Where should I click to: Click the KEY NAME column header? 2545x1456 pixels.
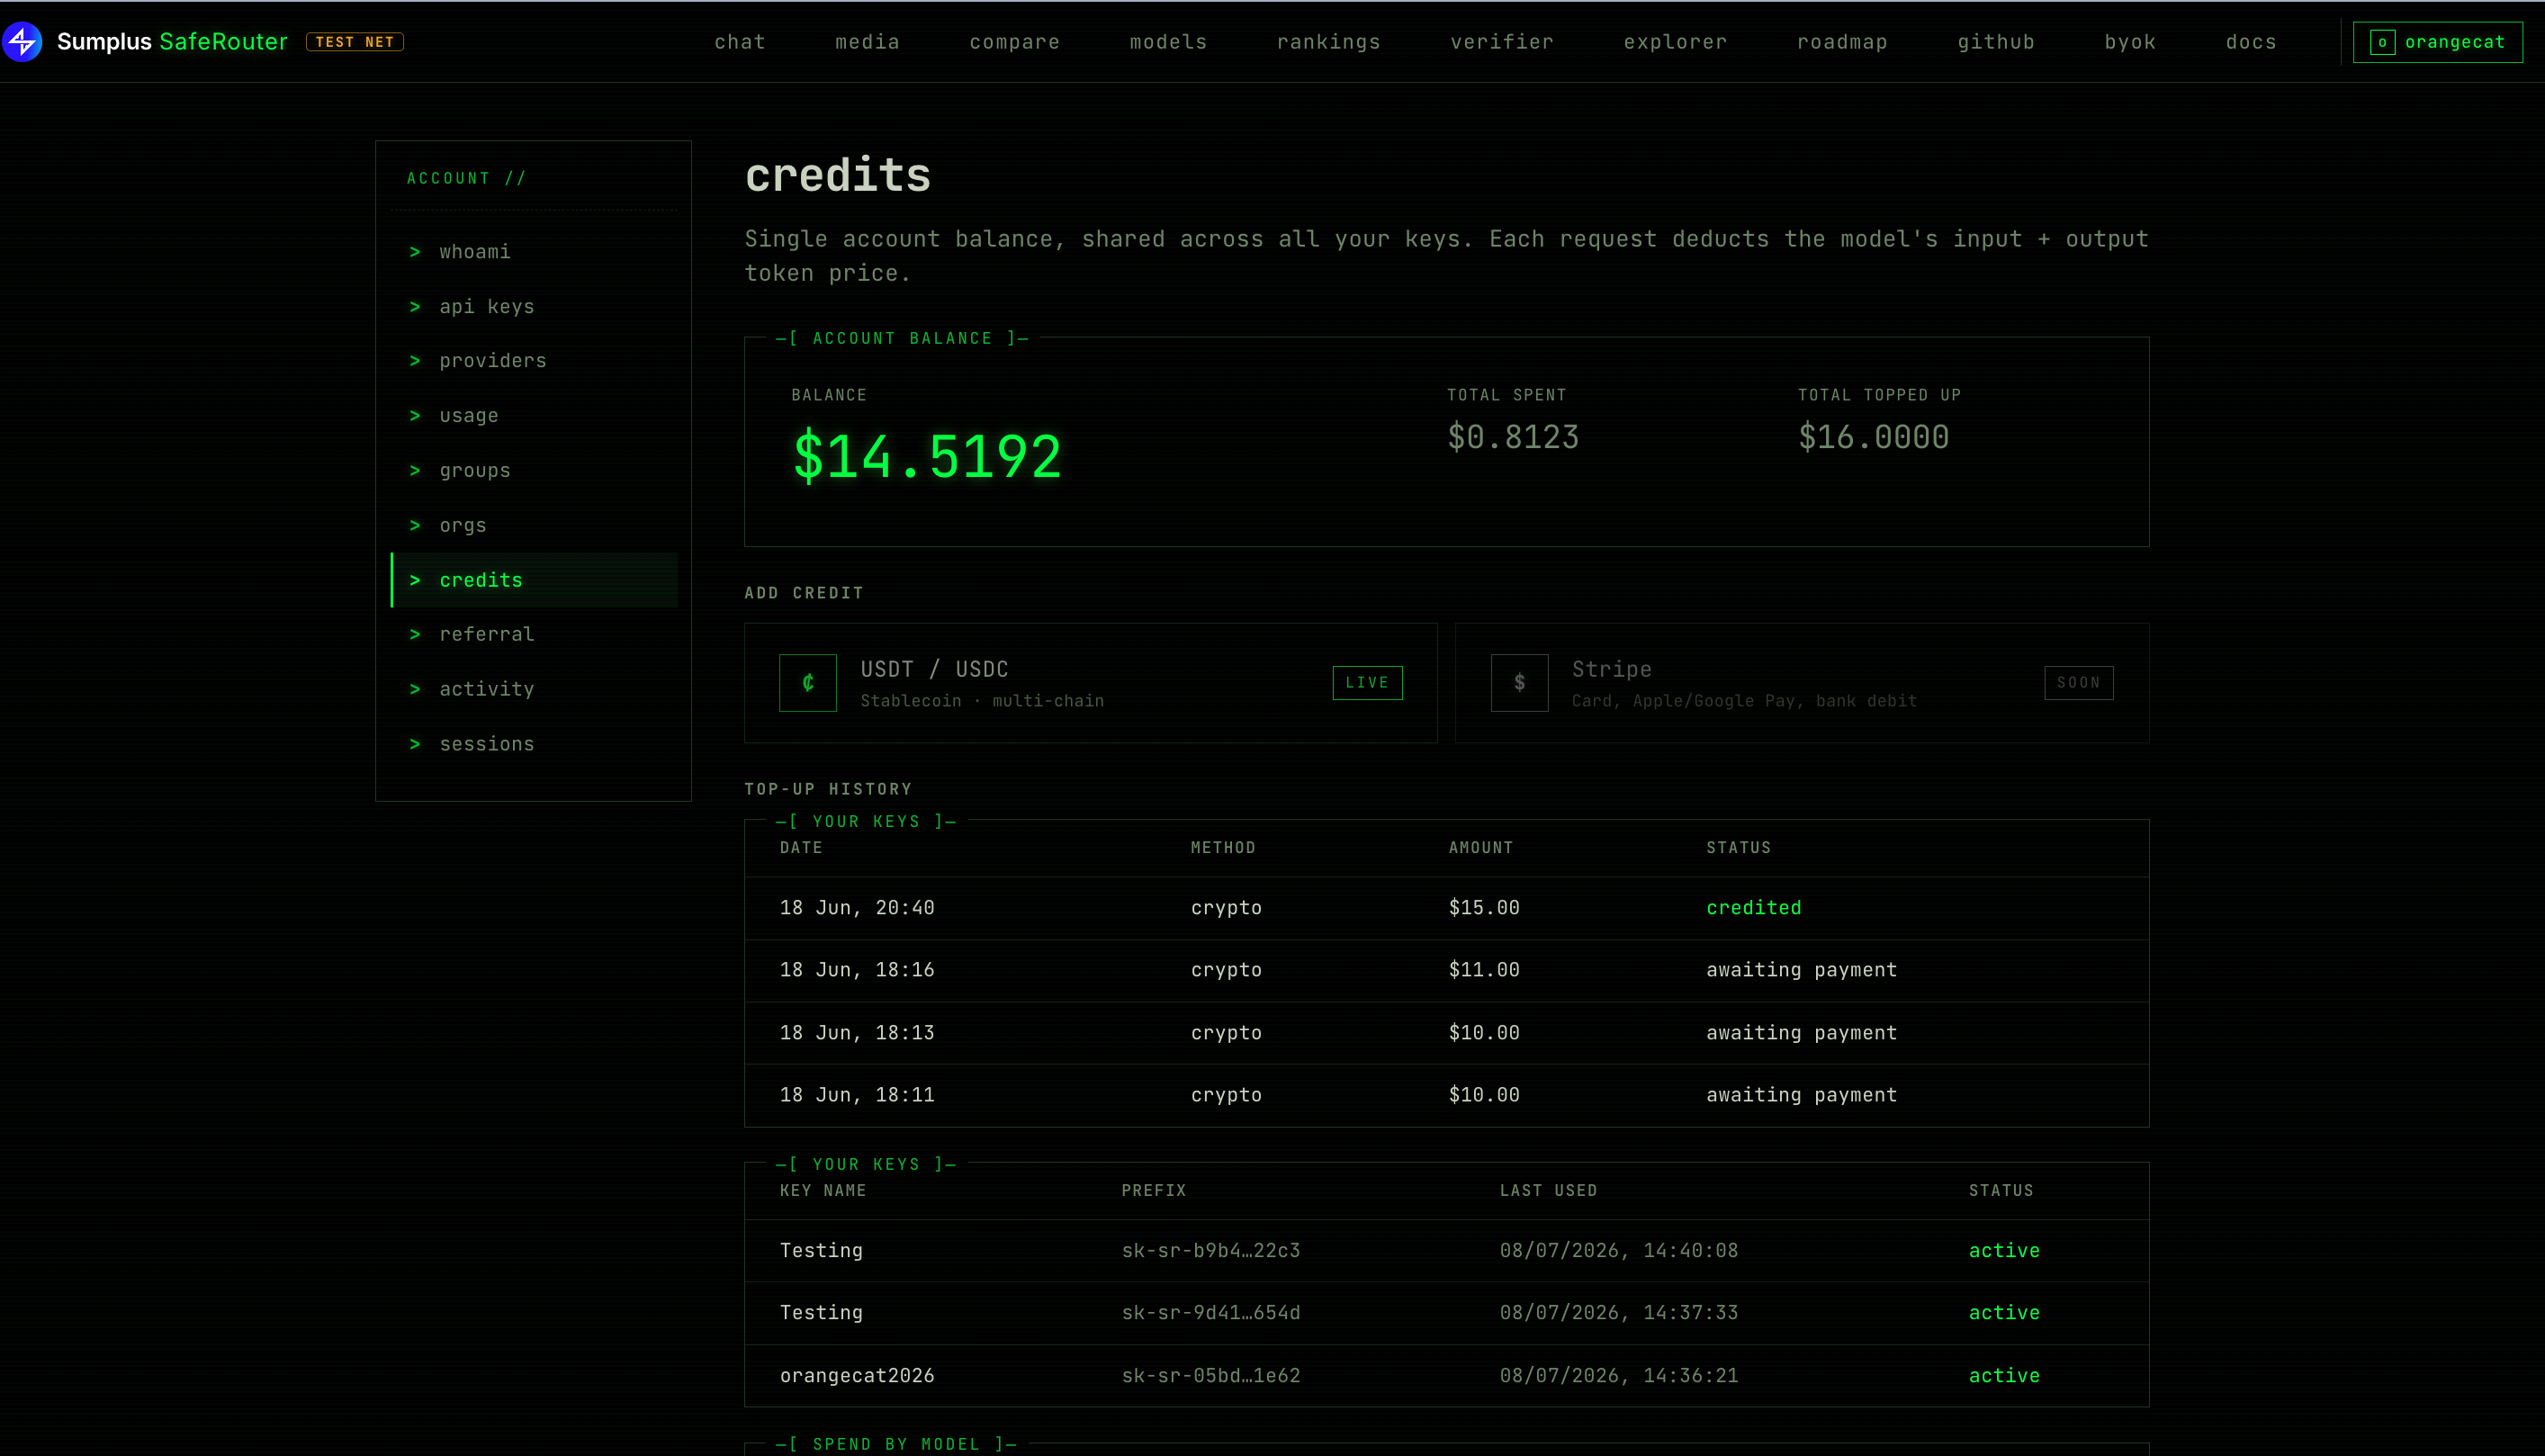point(823,1191)
